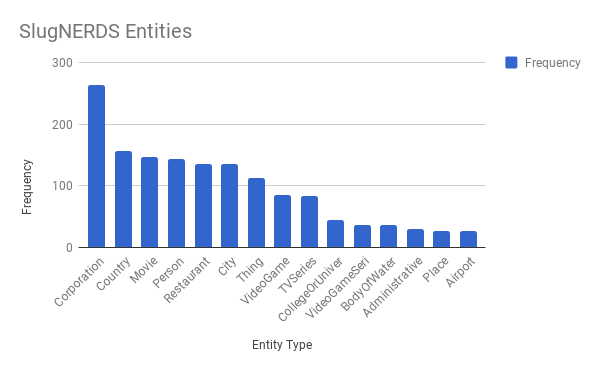
Task: Click the SlugNERDS Entities chart title
Action: [x=106, y=31]
